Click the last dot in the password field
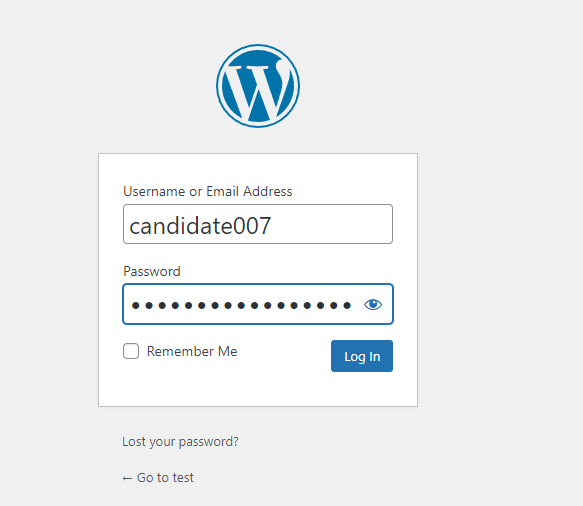Viewport: 583px width, 506px height. (347, 305)
